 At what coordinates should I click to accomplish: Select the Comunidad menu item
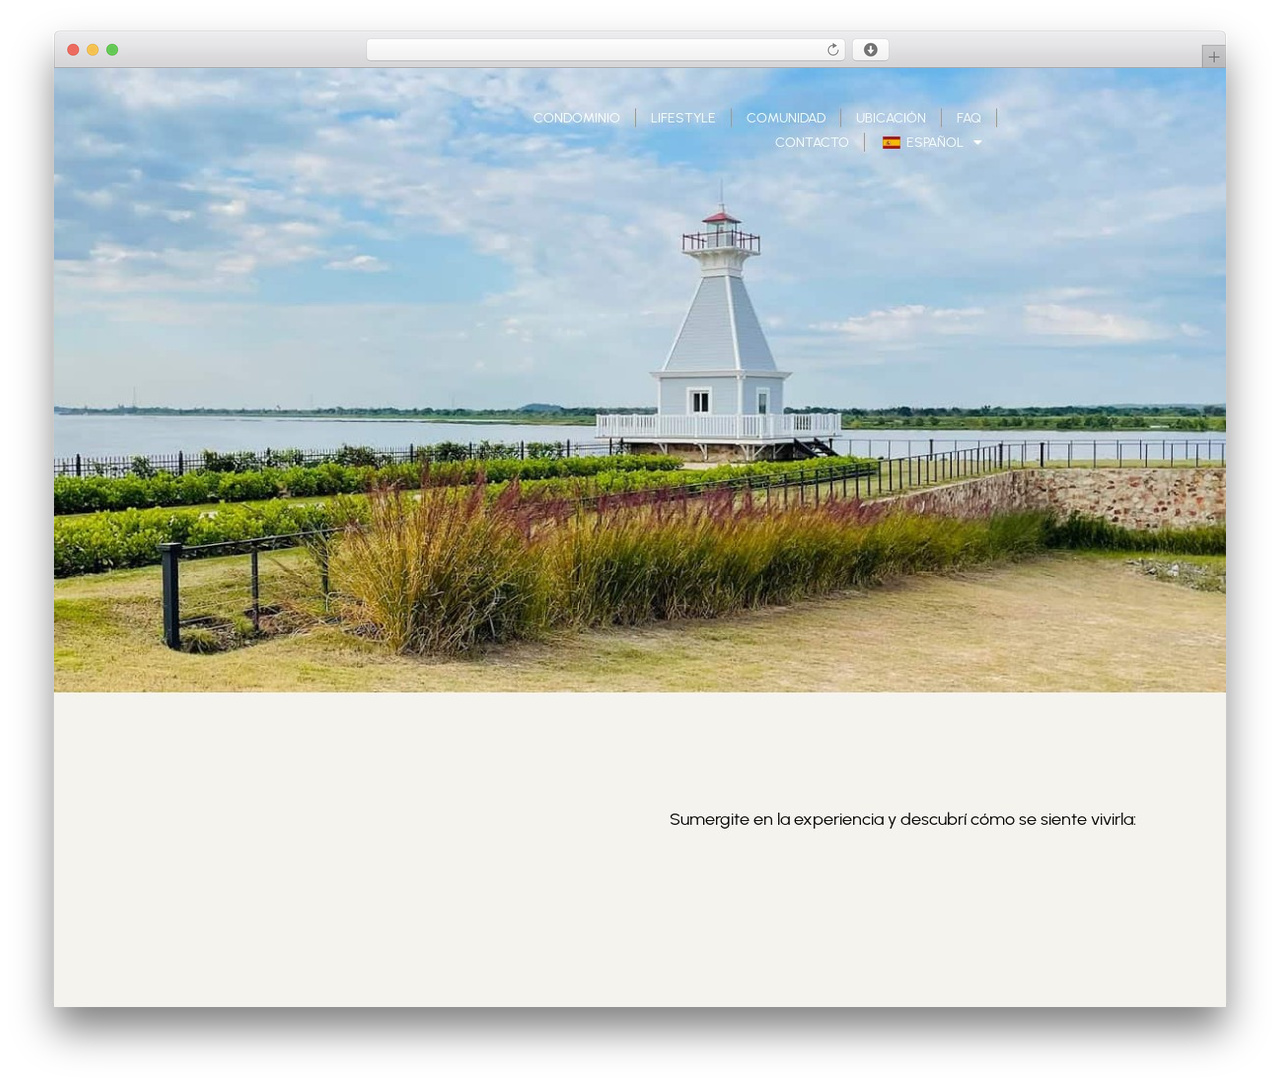pyautogui.click(x=786, y=118)
